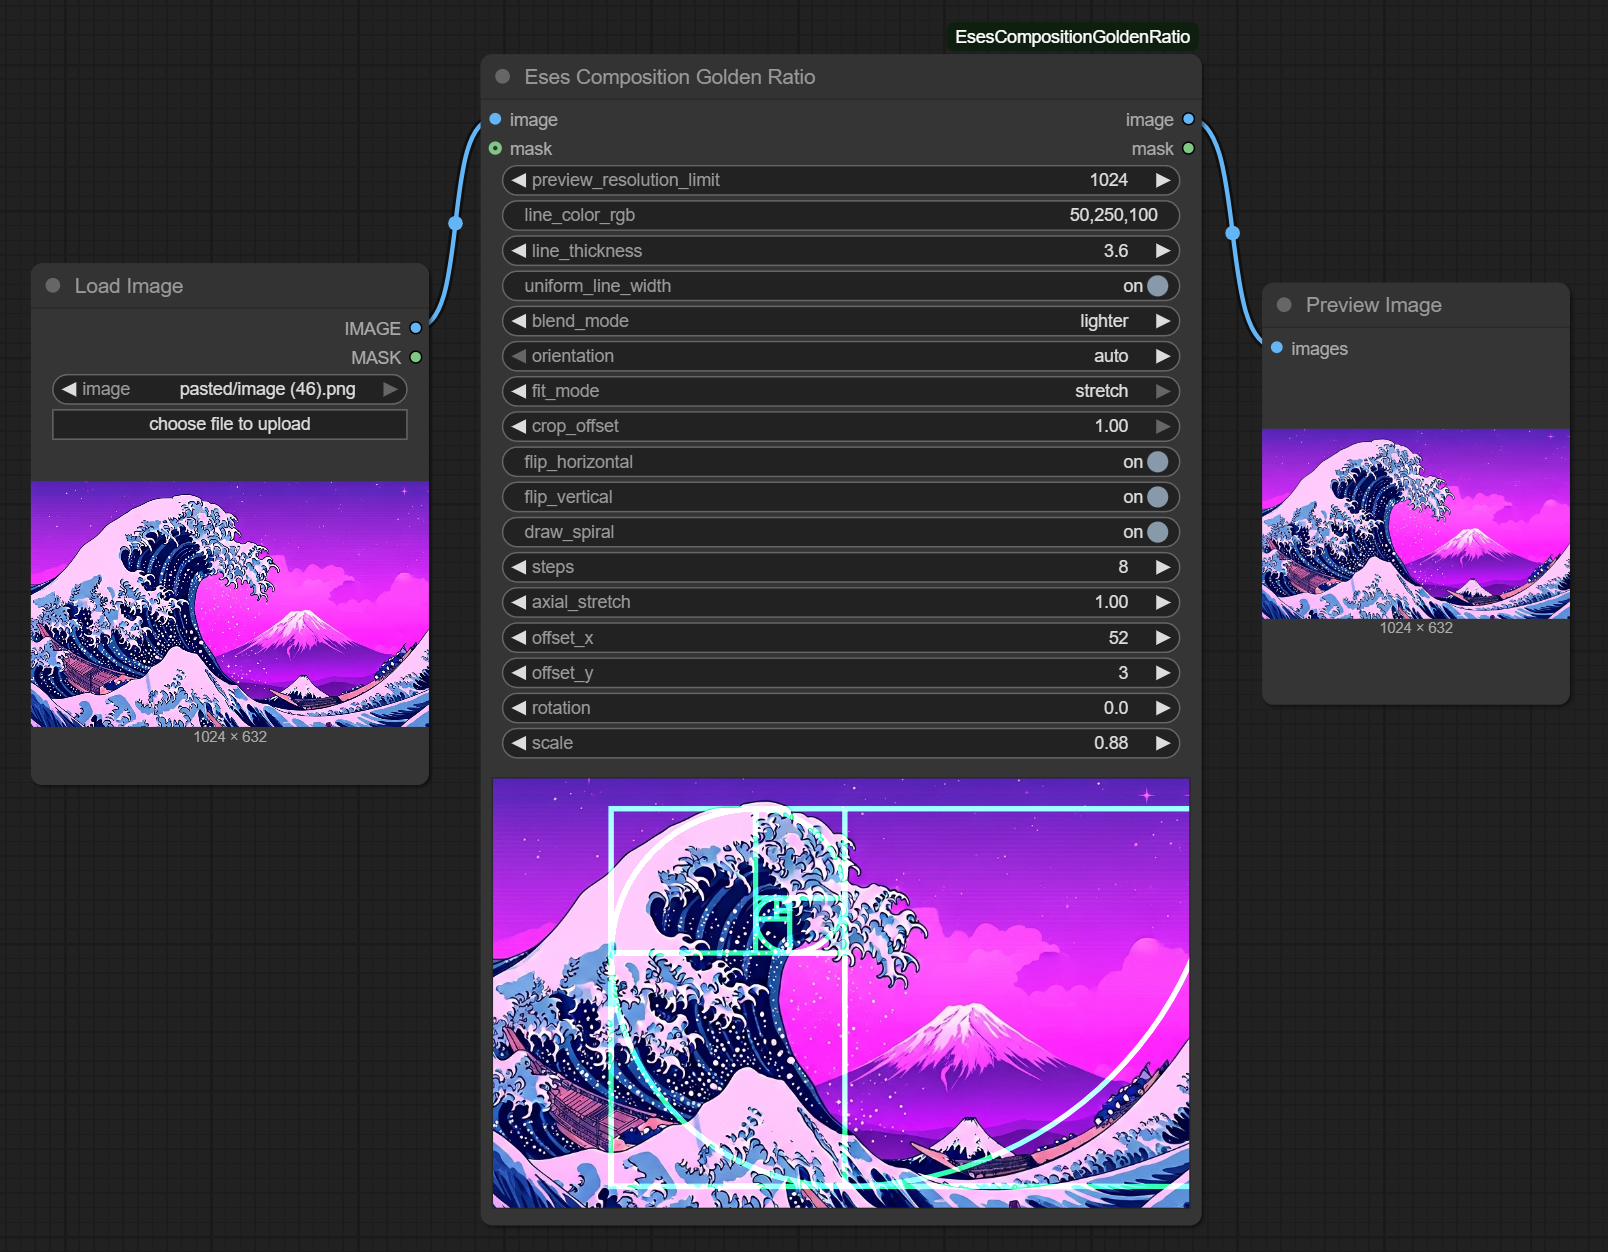The image size is (1608, 1252).
Task: Click the Golden Ratio image output socket
Action: (x=1188, y=119)
